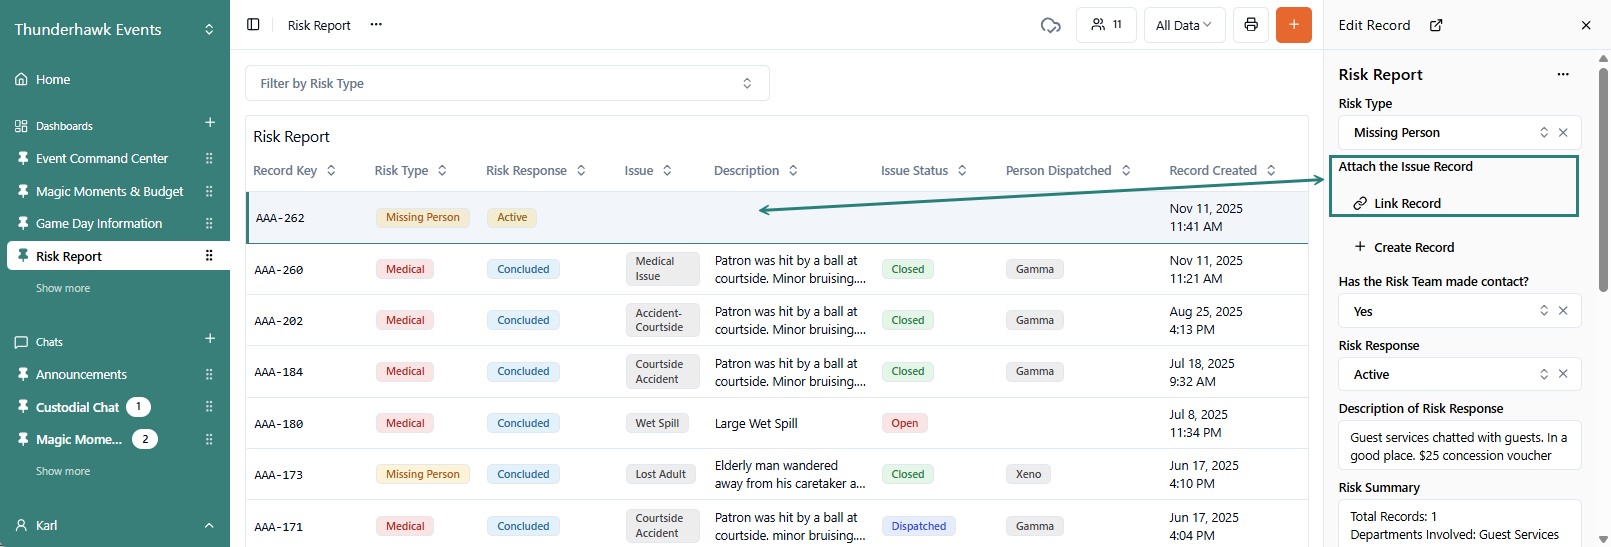Add a new dashboard with plus icon
The width and height of the screenshot is (1611, 547).
click(x=210, y=123)
